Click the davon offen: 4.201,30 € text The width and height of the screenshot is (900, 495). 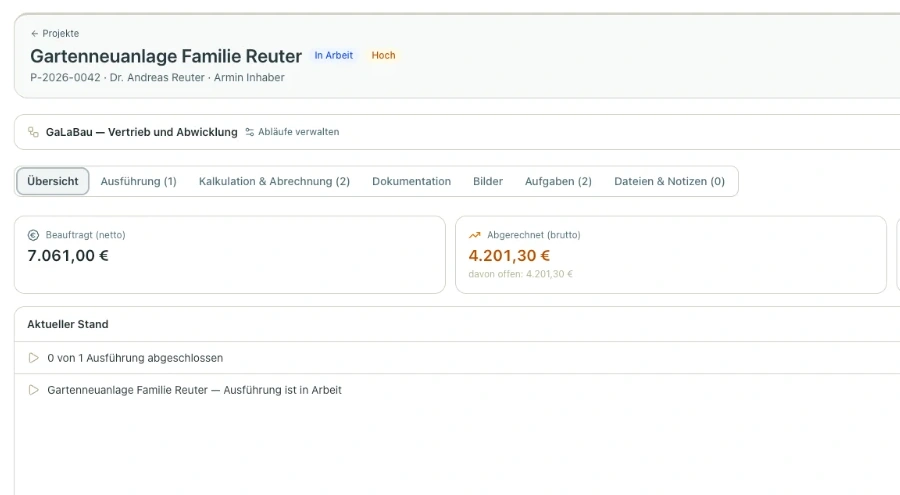coord(521,274)
